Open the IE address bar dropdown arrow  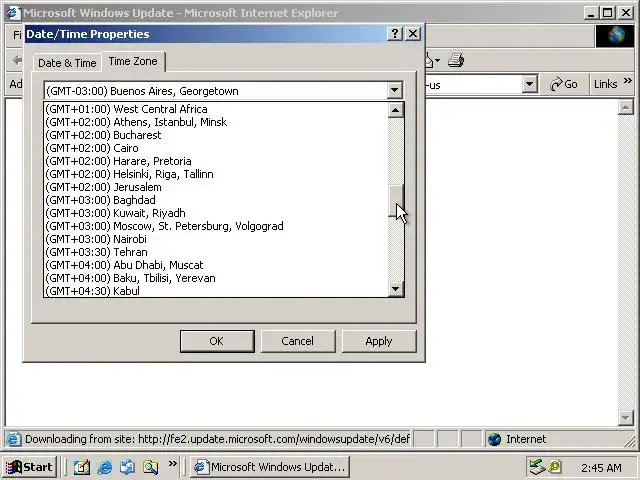pos(529,84)
